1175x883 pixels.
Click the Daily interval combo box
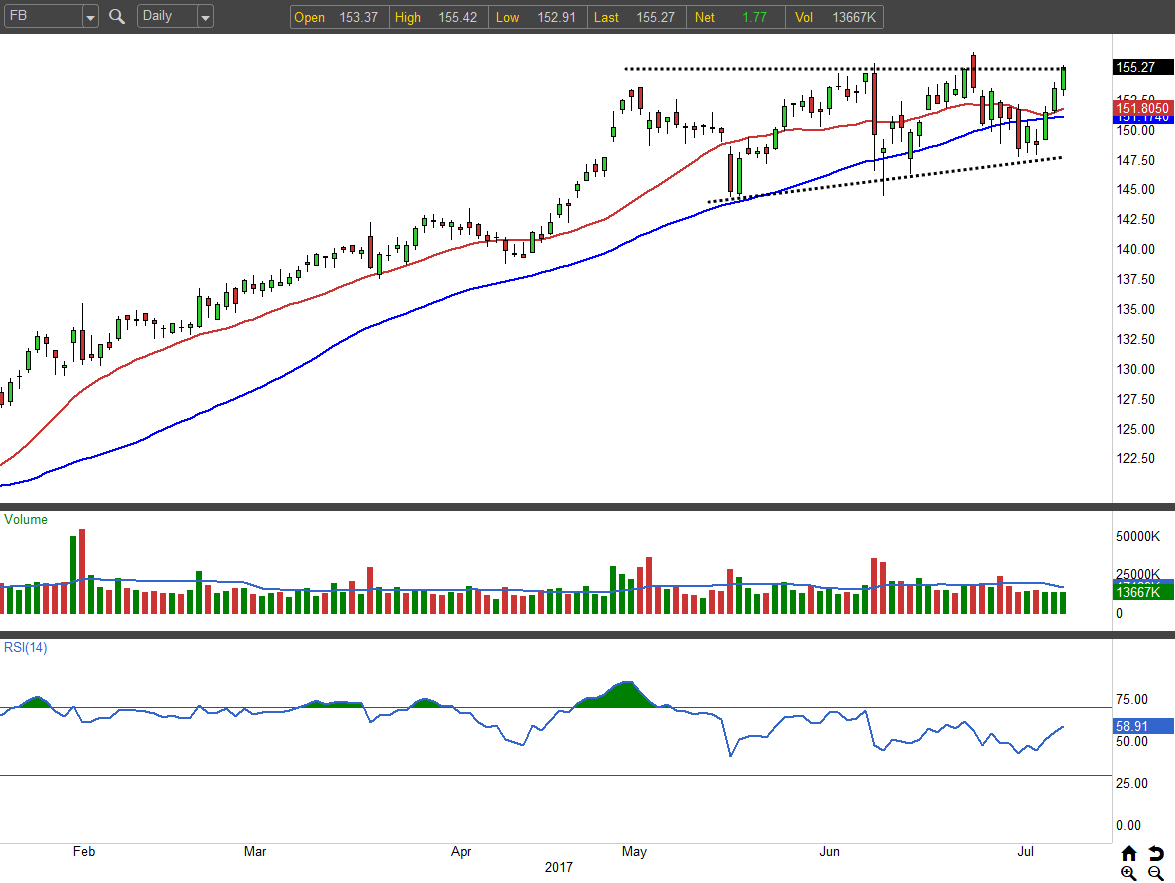pos(166,17)
